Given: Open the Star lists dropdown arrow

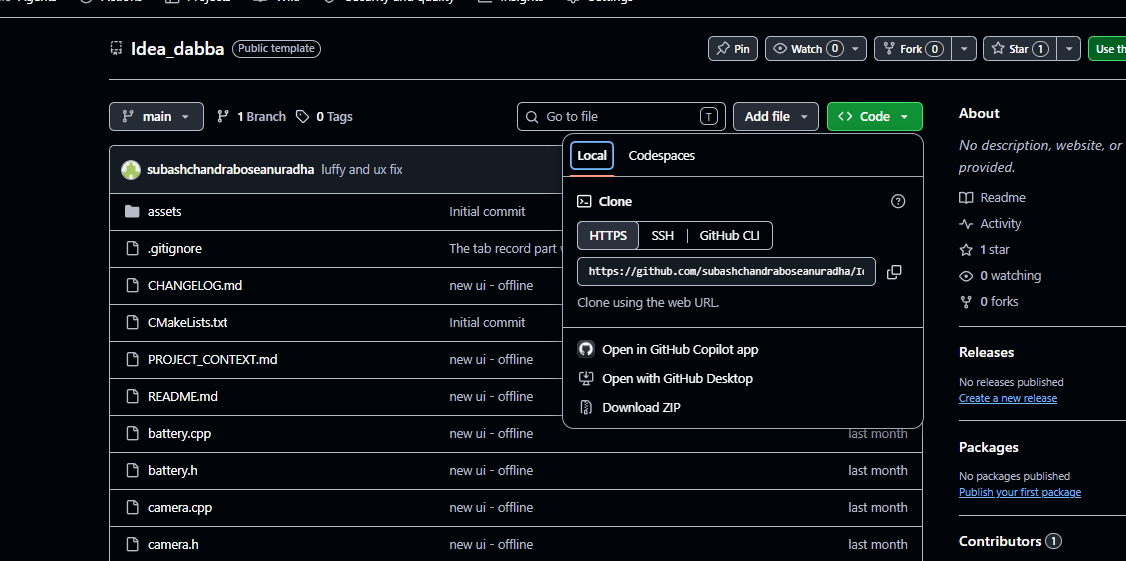Looking at the screenshot, I should click(x=1069, y=49).
